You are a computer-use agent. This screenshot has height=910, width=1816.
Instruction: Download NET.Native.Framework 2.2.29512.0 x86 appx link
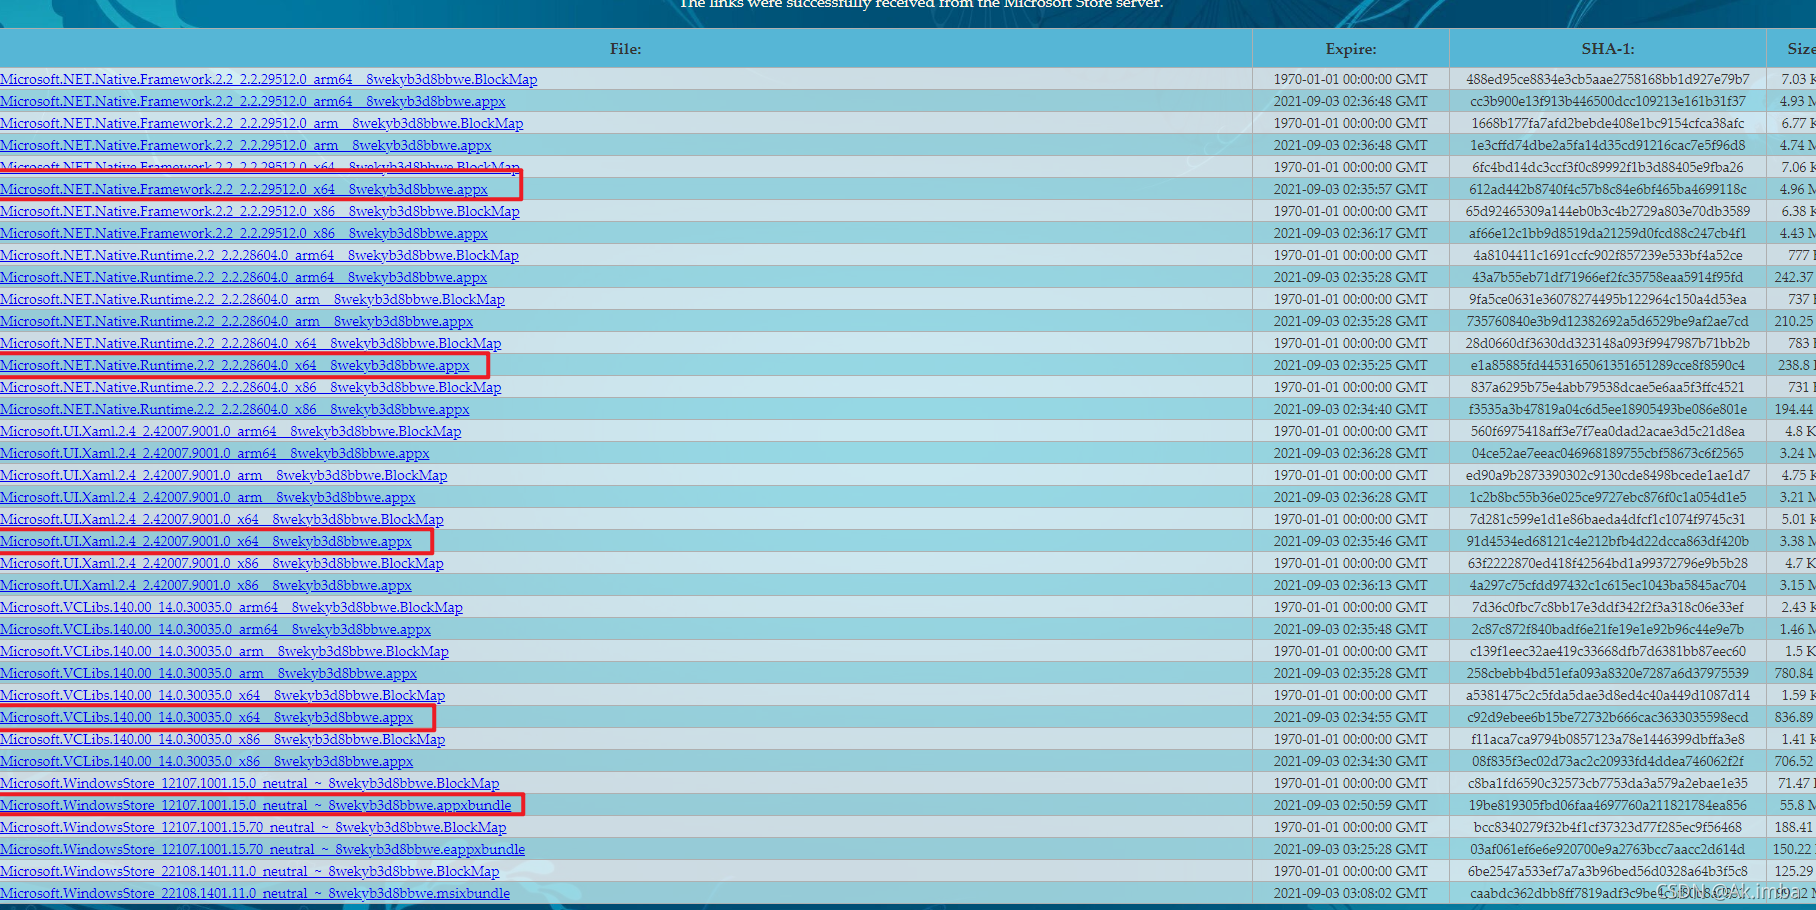pos(244,233)
